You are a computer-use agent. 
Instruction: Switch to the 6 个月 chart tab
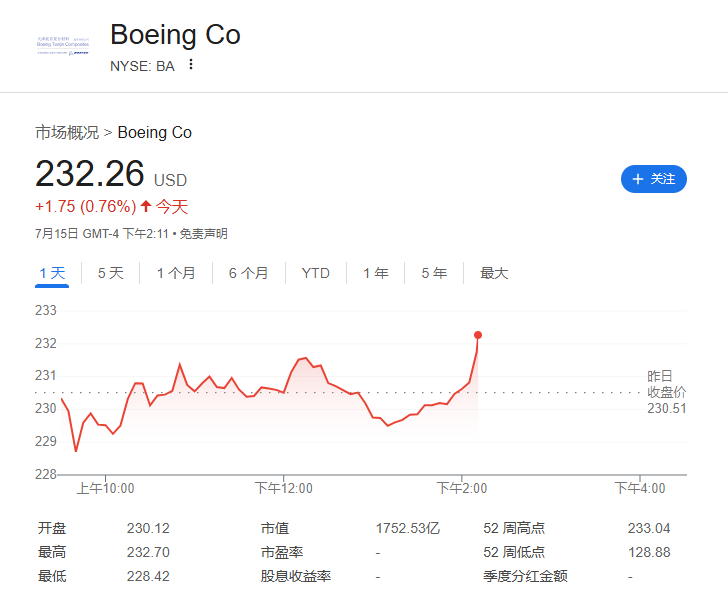248,273
